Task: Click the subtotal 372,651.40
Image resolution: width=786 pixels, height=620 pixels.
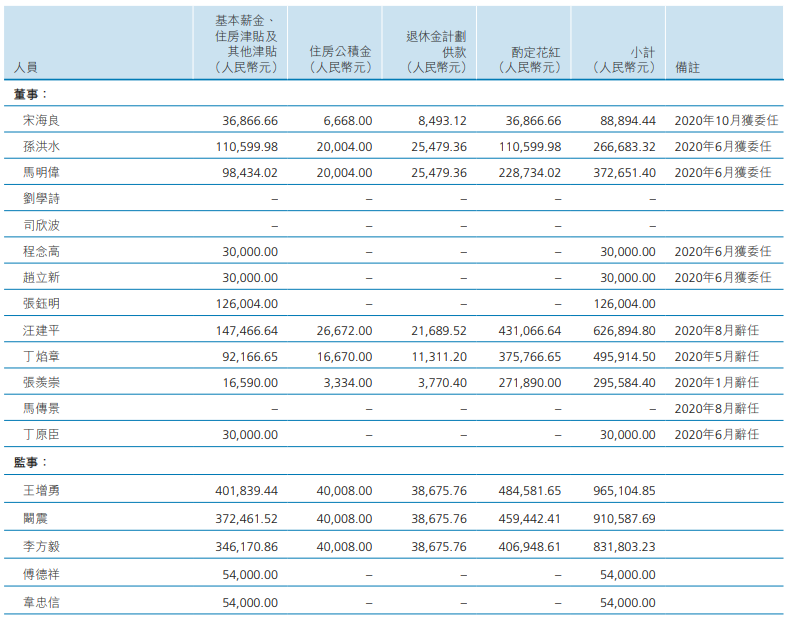Action: click(625, 173)
